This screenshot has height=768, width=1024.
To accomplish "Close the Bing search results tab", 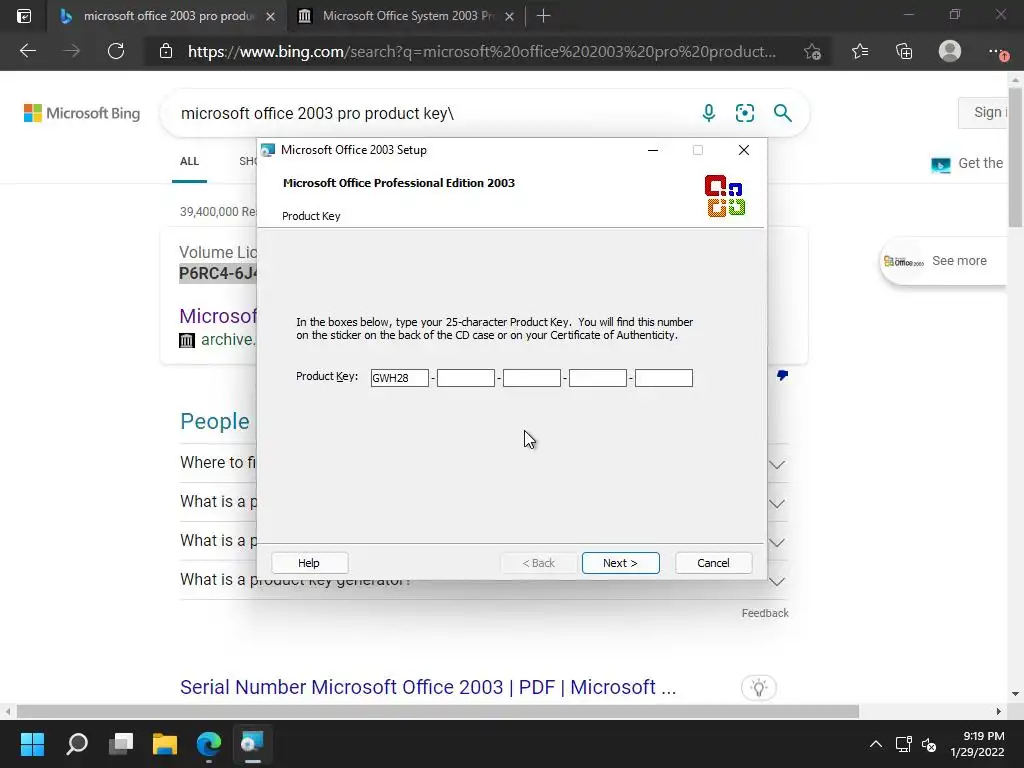I will tap(270, 16).
